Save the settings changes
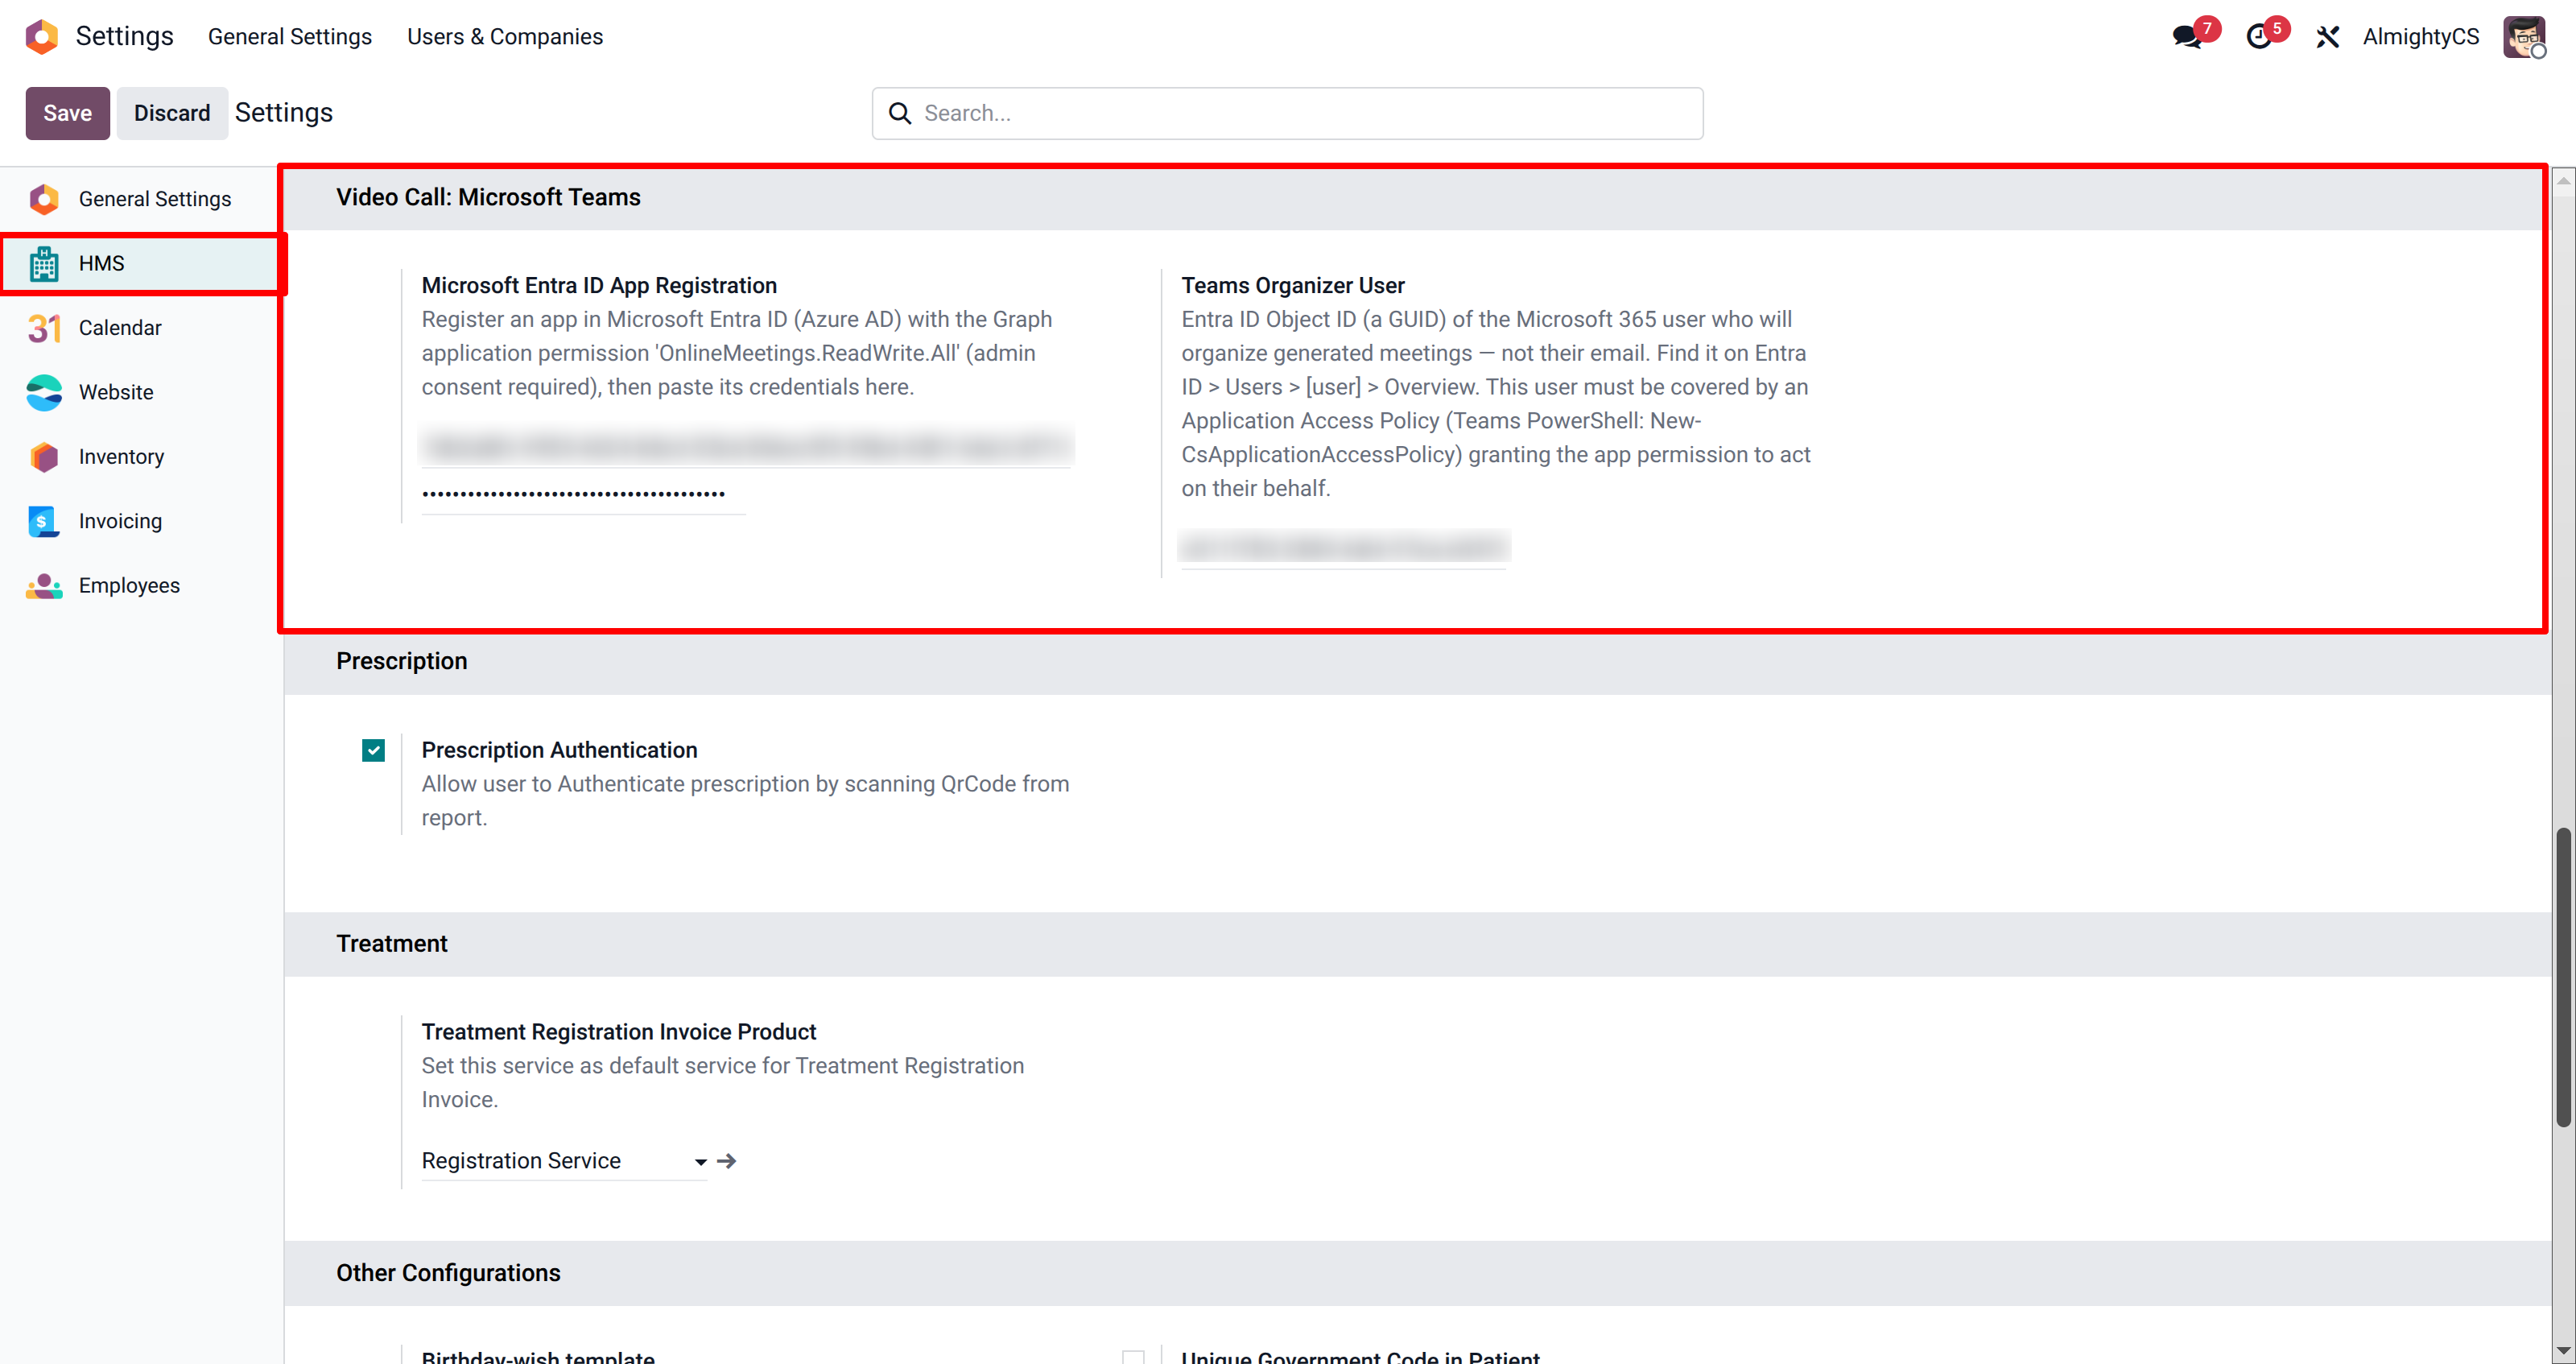2576x1364 pixels. (68, 113)
